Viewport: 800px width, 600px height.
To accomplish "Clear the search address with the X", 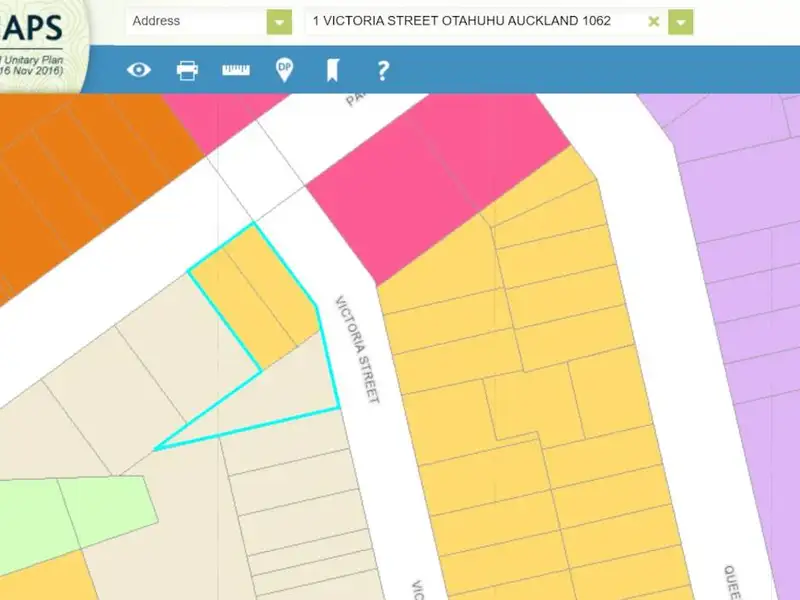I will (x=654, y=21).
